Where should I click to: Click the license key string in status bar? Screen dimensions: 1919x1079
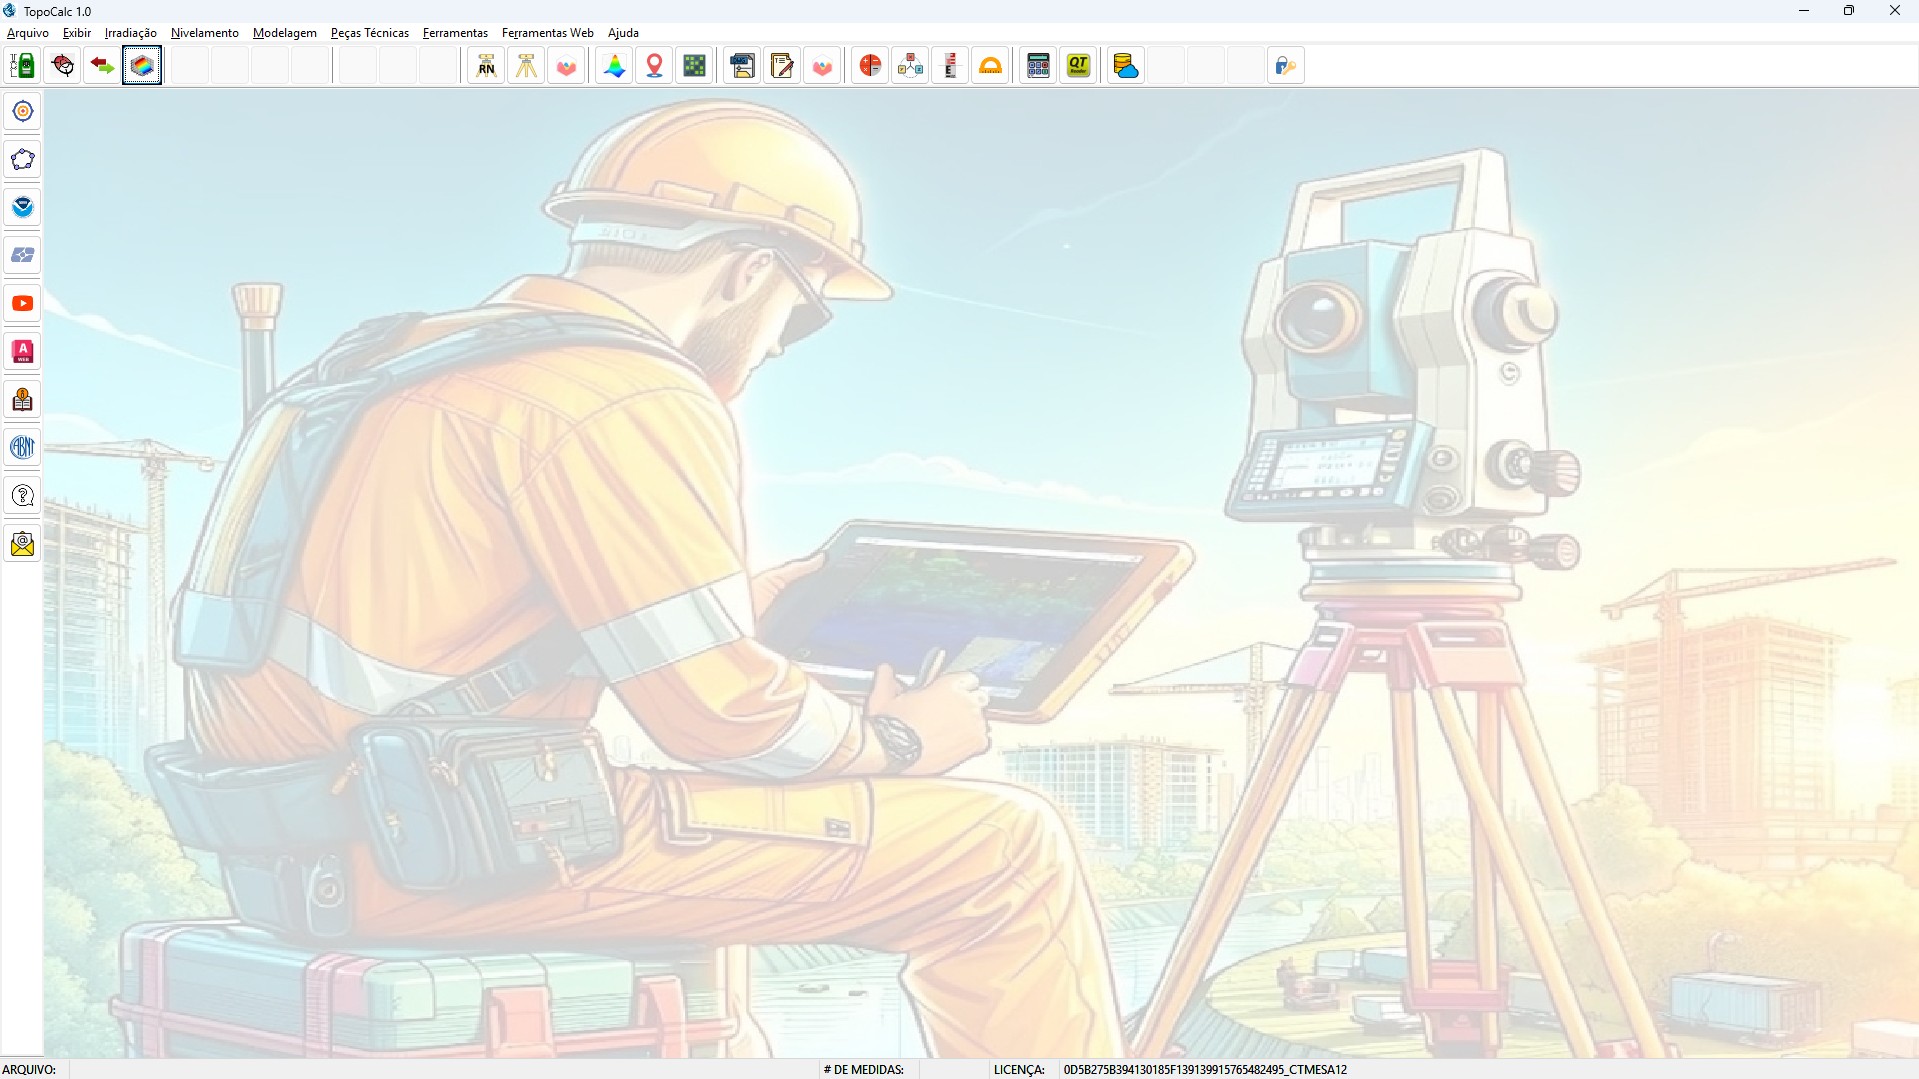1205,1070
